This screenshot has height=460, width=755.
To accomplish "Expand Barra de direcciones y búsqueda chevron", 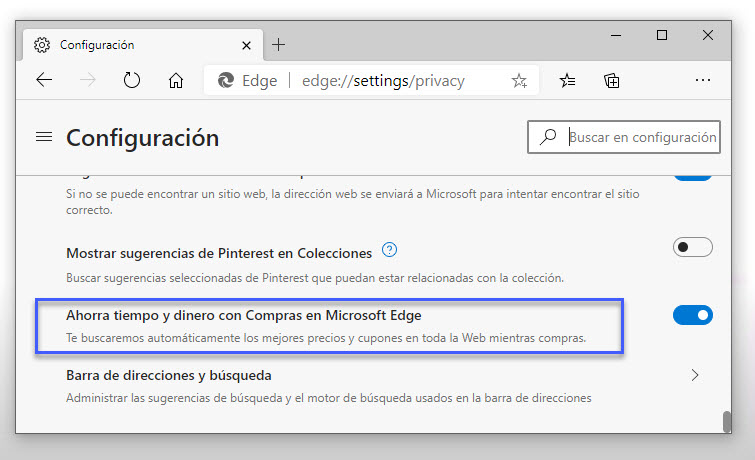I will pos(695,375).
